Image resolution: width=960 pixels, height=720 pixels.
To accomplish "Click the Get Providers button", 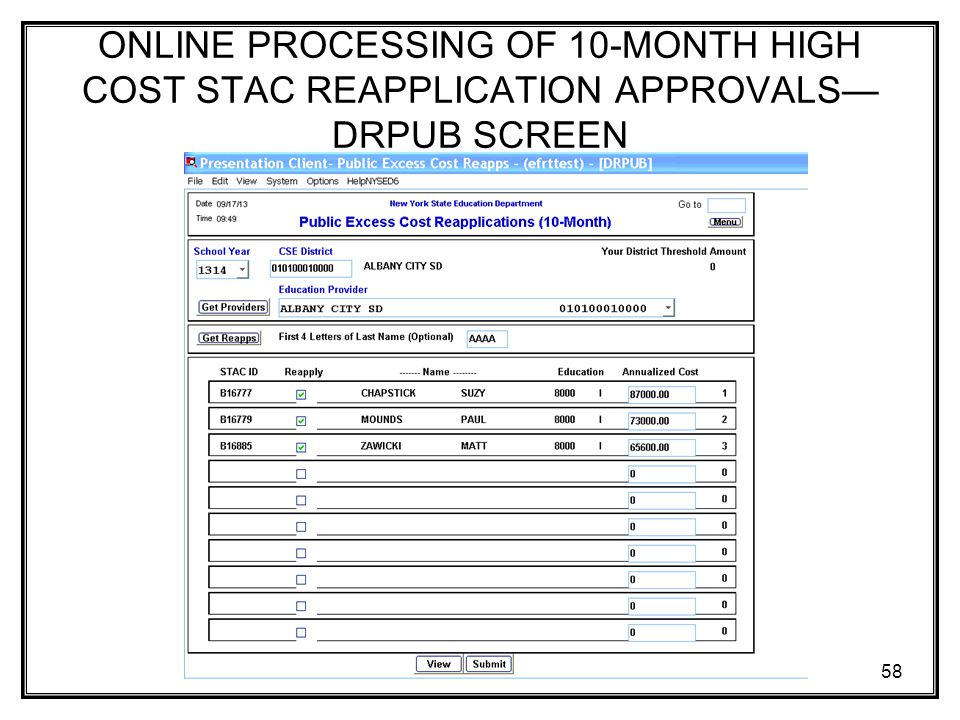I will 233,307.
